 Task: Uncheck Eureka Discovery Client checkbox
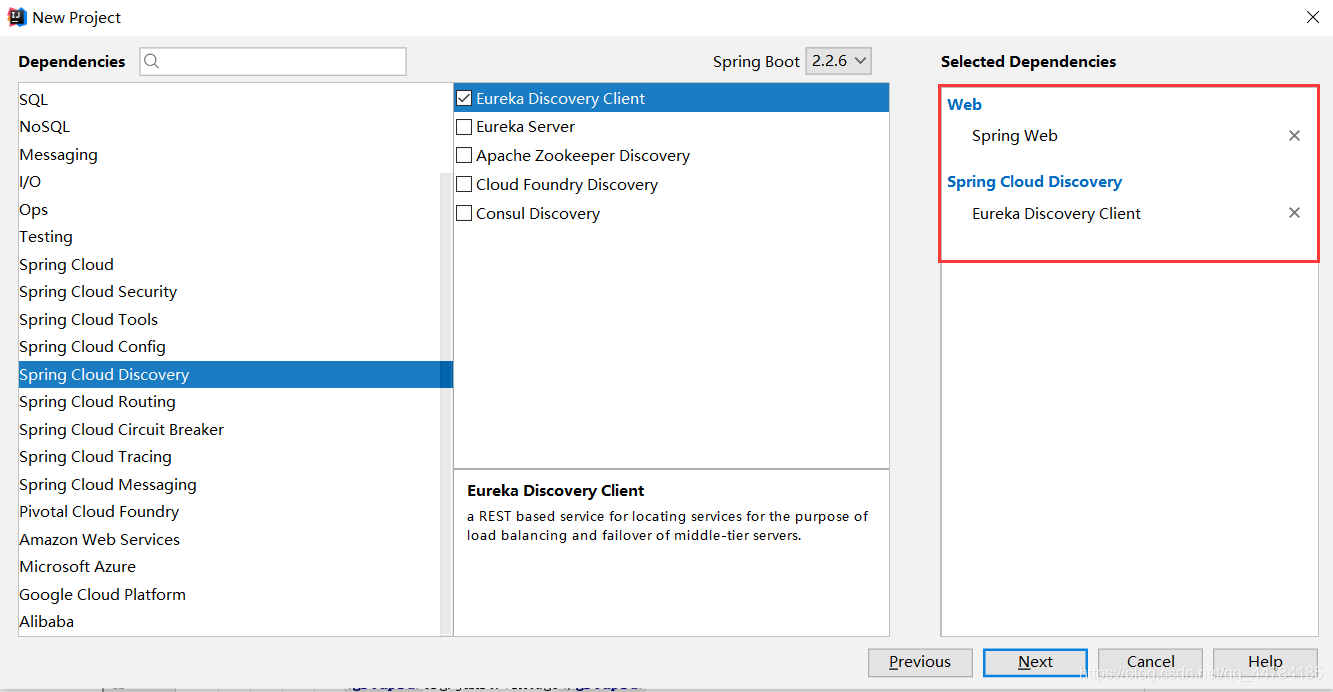[464, 98]
